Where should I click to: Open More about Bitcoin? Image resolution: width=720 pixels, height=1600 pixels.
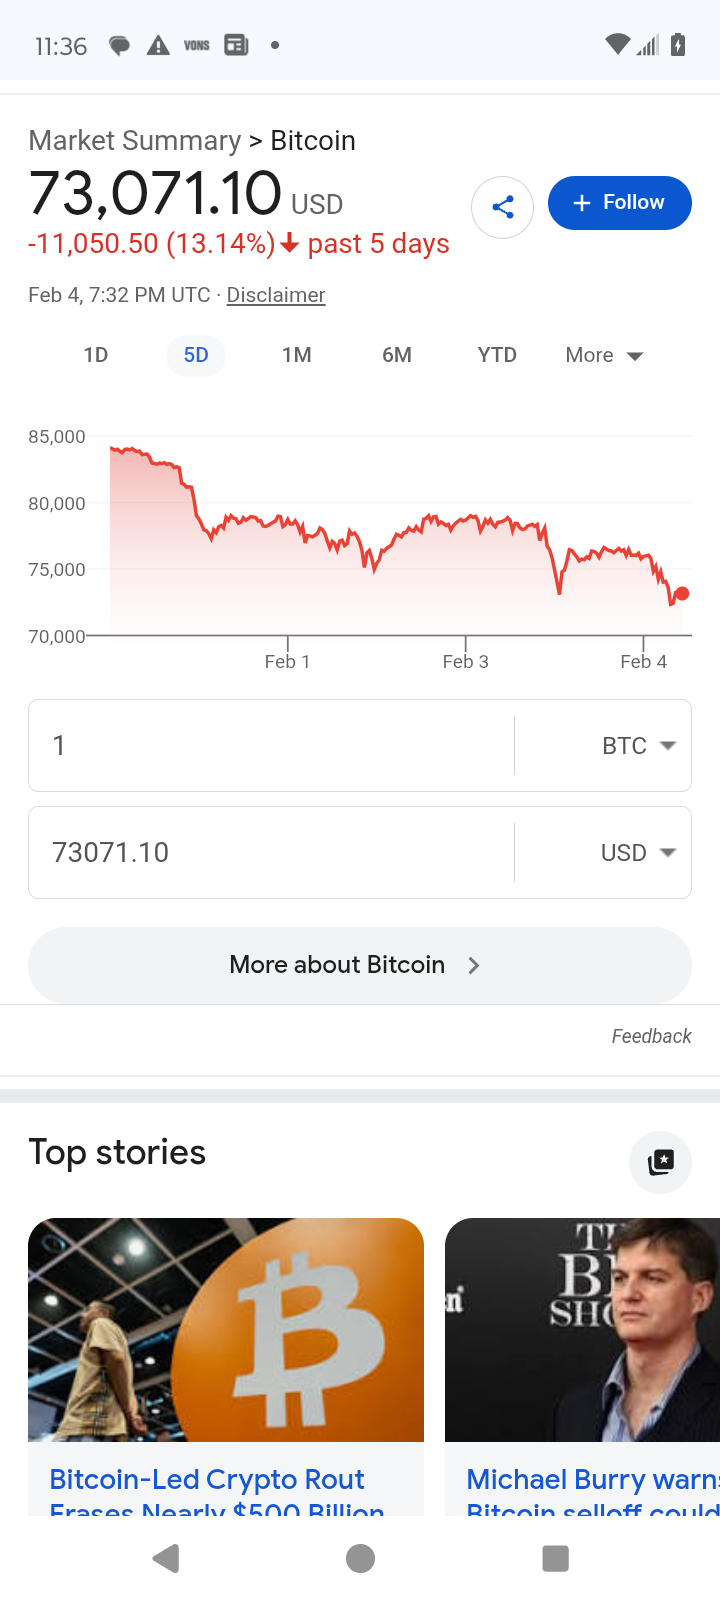359,965
